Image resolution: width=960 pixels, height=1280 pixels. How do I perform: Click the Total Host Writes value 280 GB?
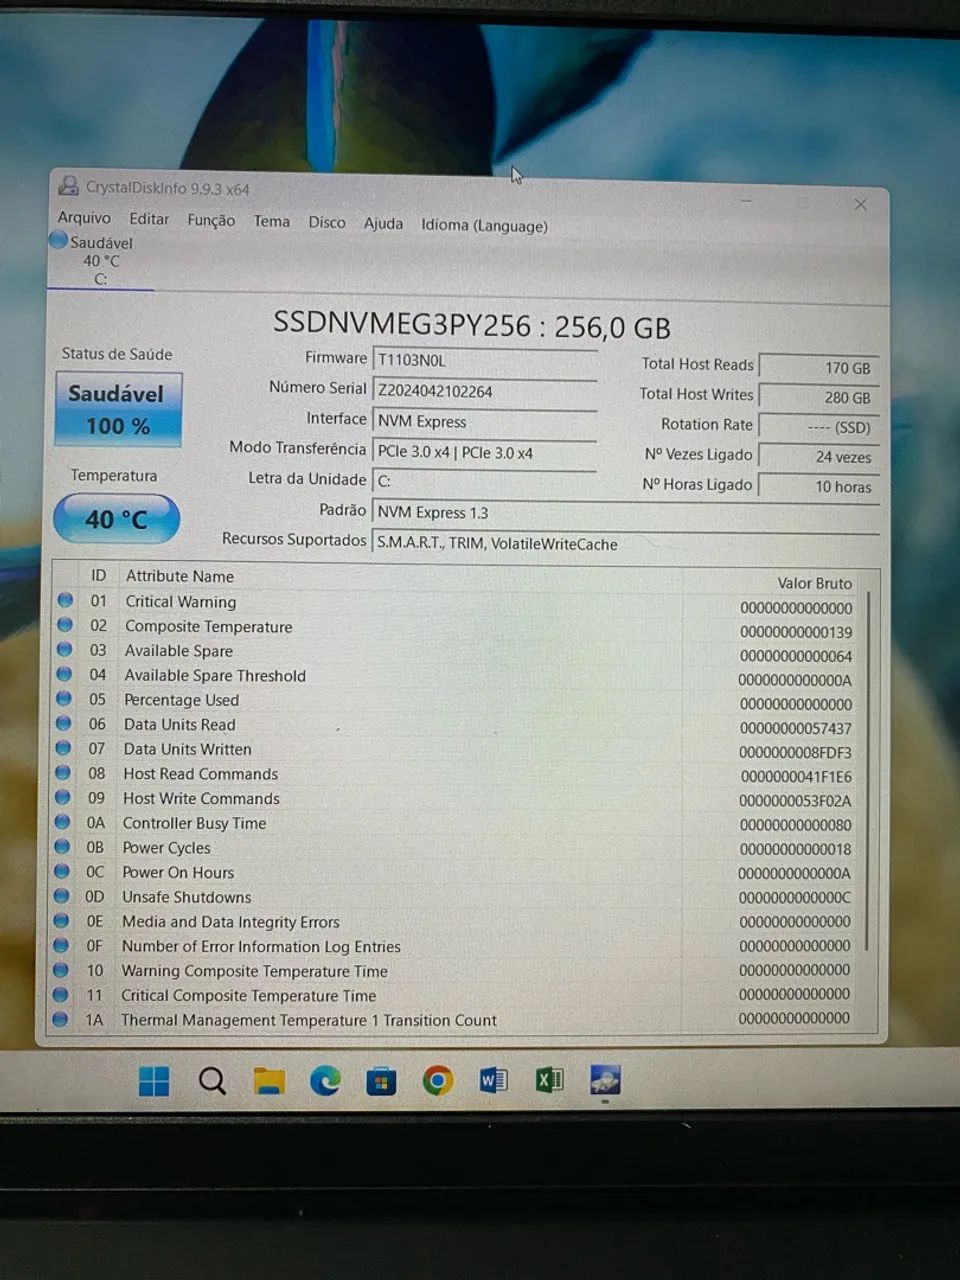point(818,397)
